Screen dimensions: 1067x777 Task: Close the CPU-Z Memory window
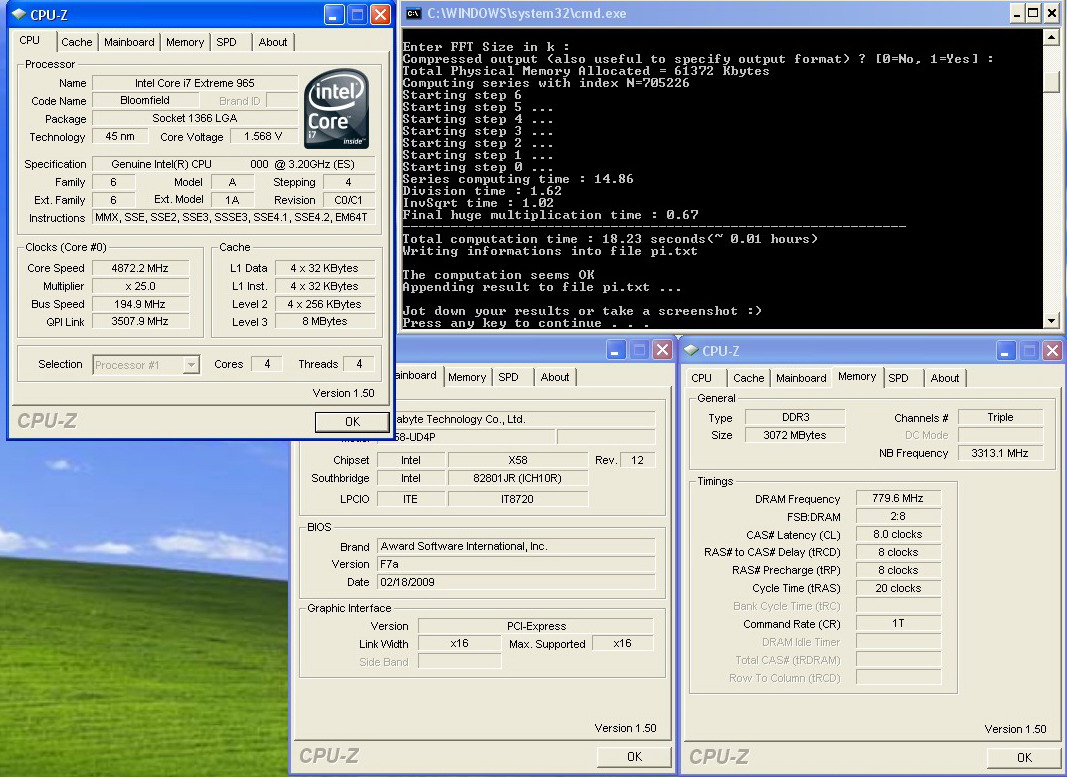(1052, 350)
